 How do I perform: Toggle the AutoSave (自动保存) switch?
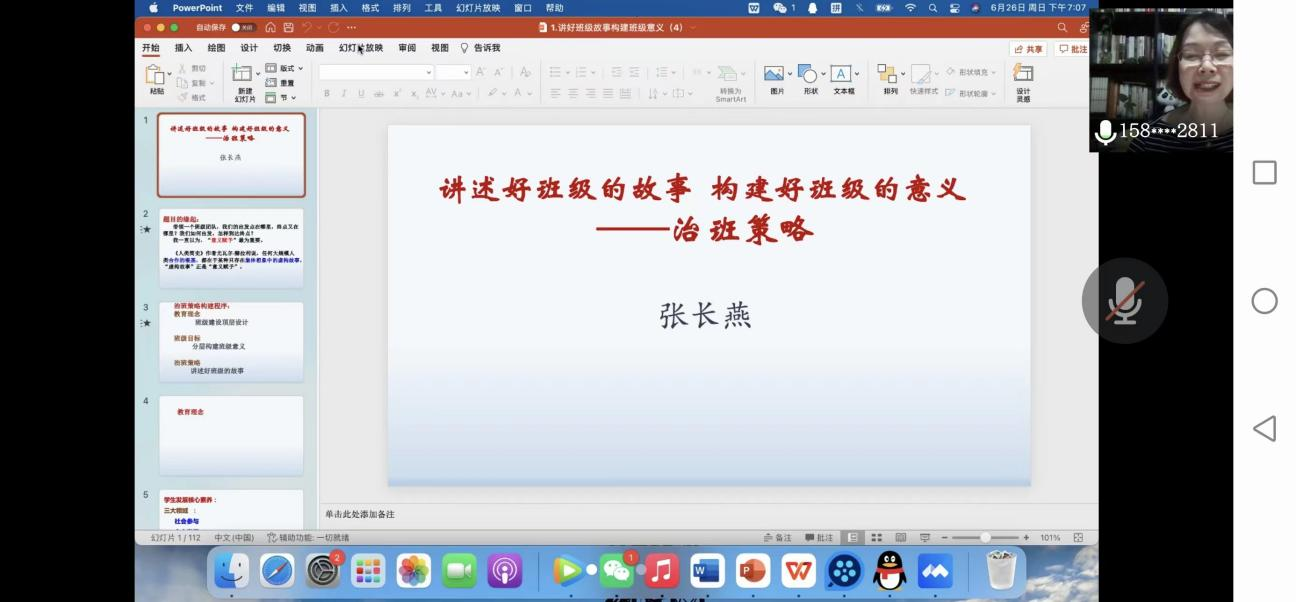[x=243, y=27]
